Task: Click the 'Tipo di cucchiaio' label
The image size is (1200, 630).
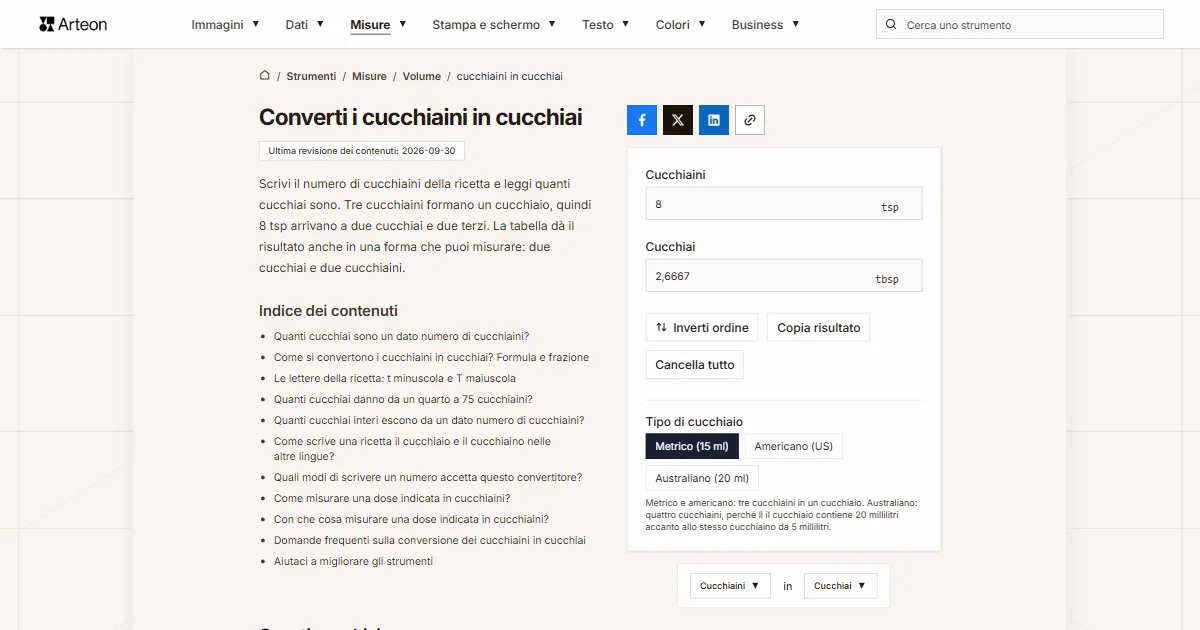Action: pos(694,422)
